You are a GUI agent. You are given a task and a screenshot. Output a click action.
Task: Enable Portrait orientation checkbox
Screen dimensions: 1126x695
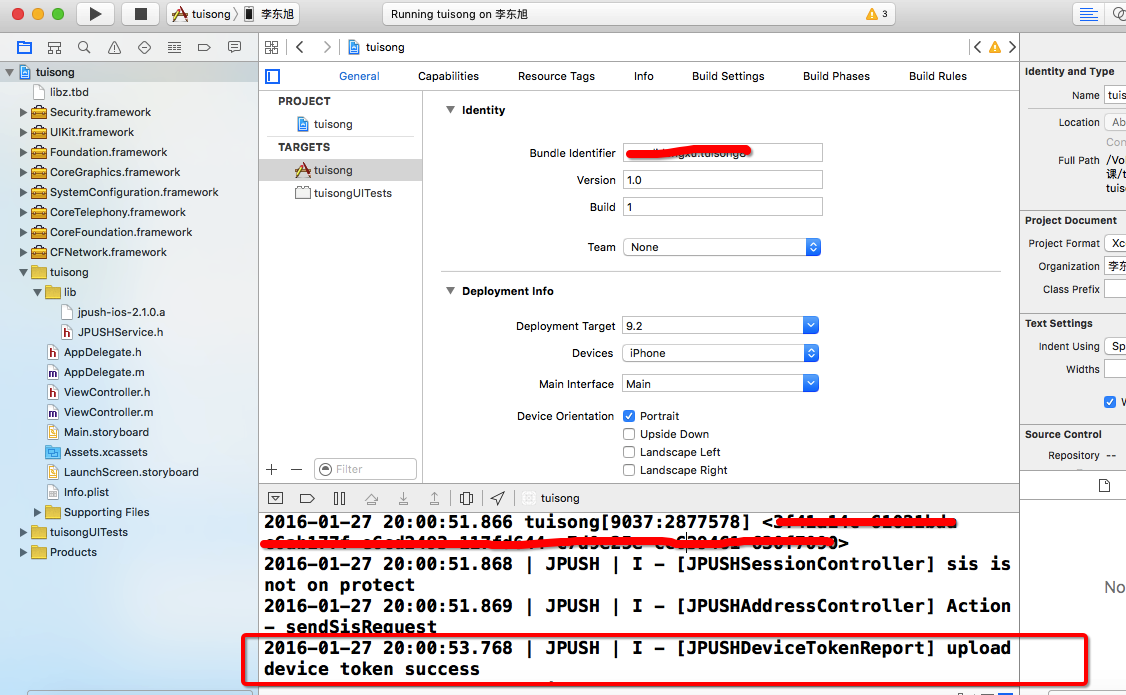pyautogui.click(x=629, y=416)
